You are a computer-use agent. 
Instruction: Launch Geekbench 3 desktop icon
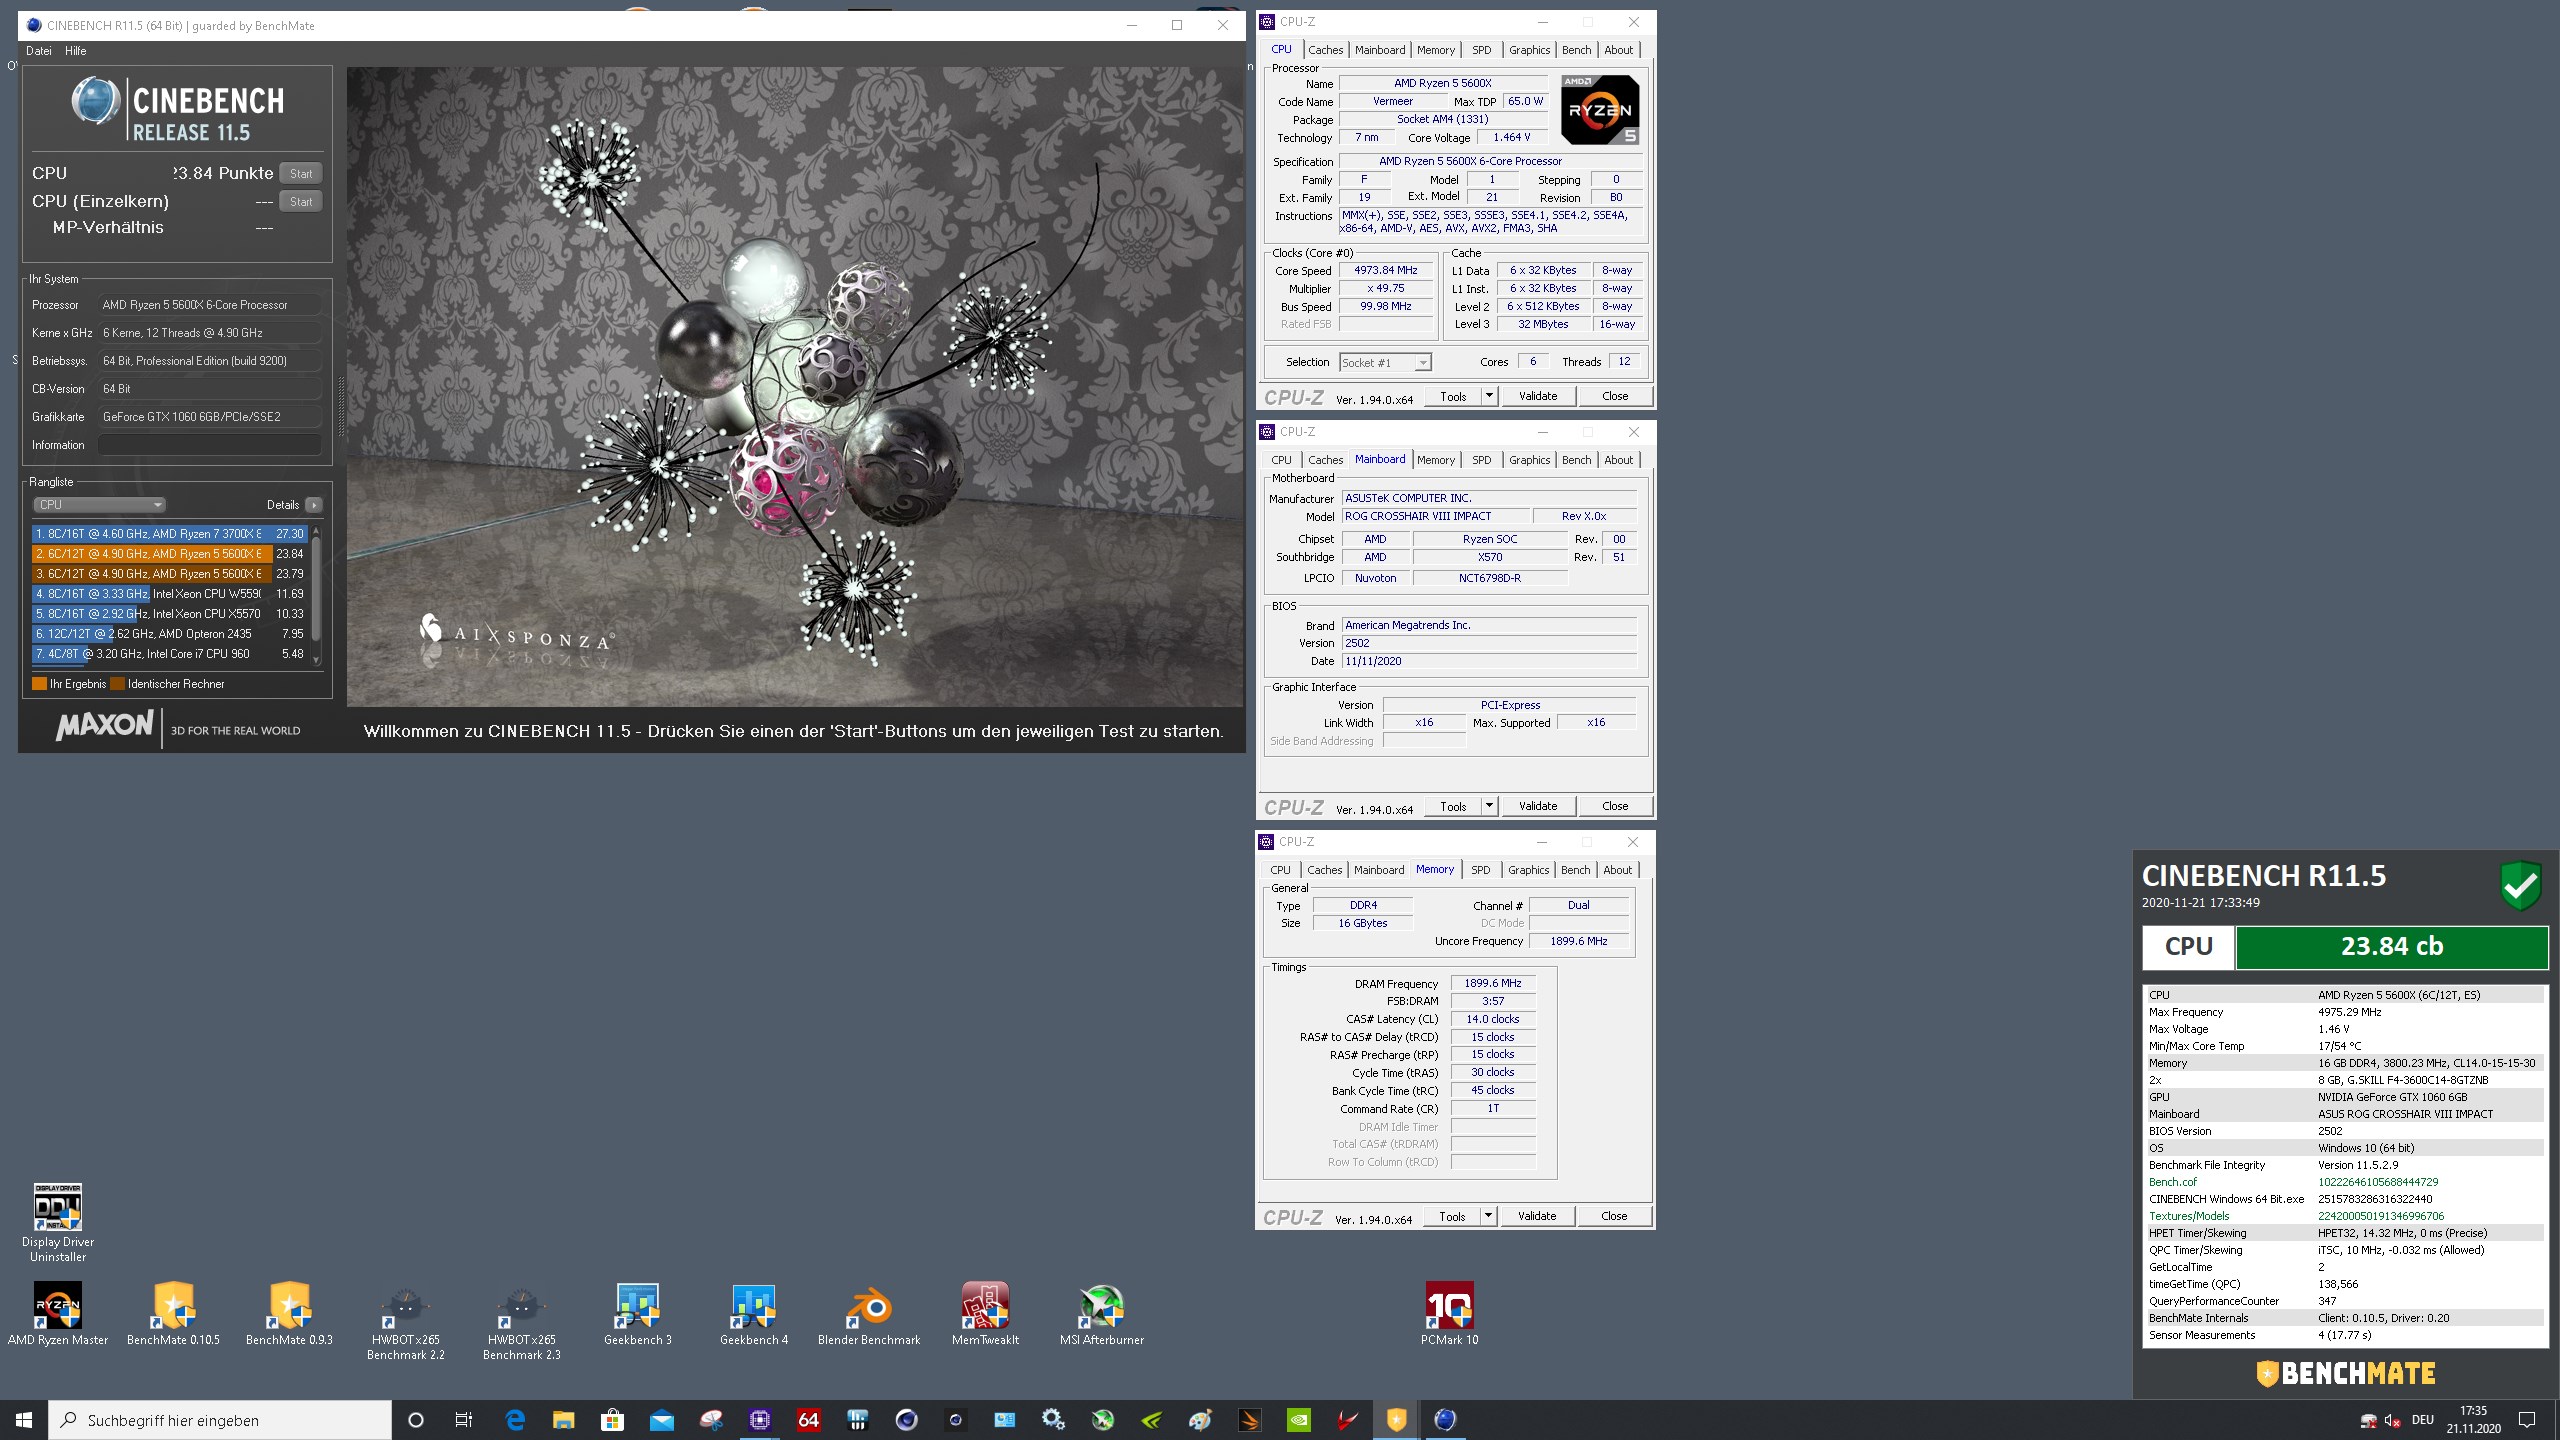(638, 1314)
